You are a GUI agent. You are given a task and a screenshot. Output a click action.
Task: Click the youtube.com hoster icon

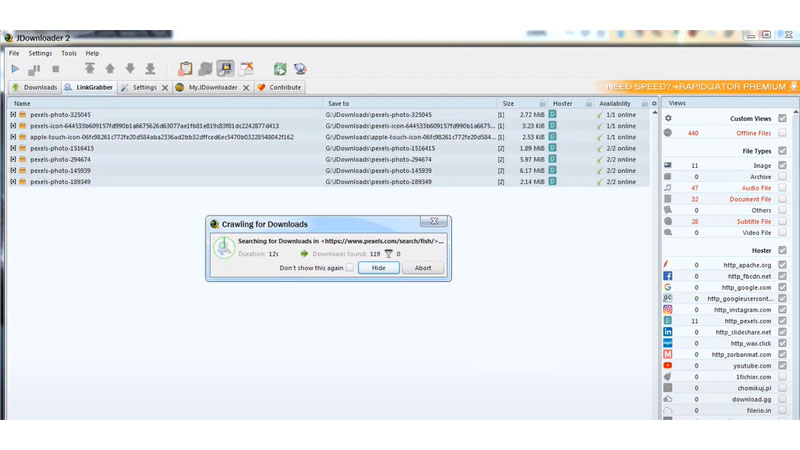click(x=667, y=365)
